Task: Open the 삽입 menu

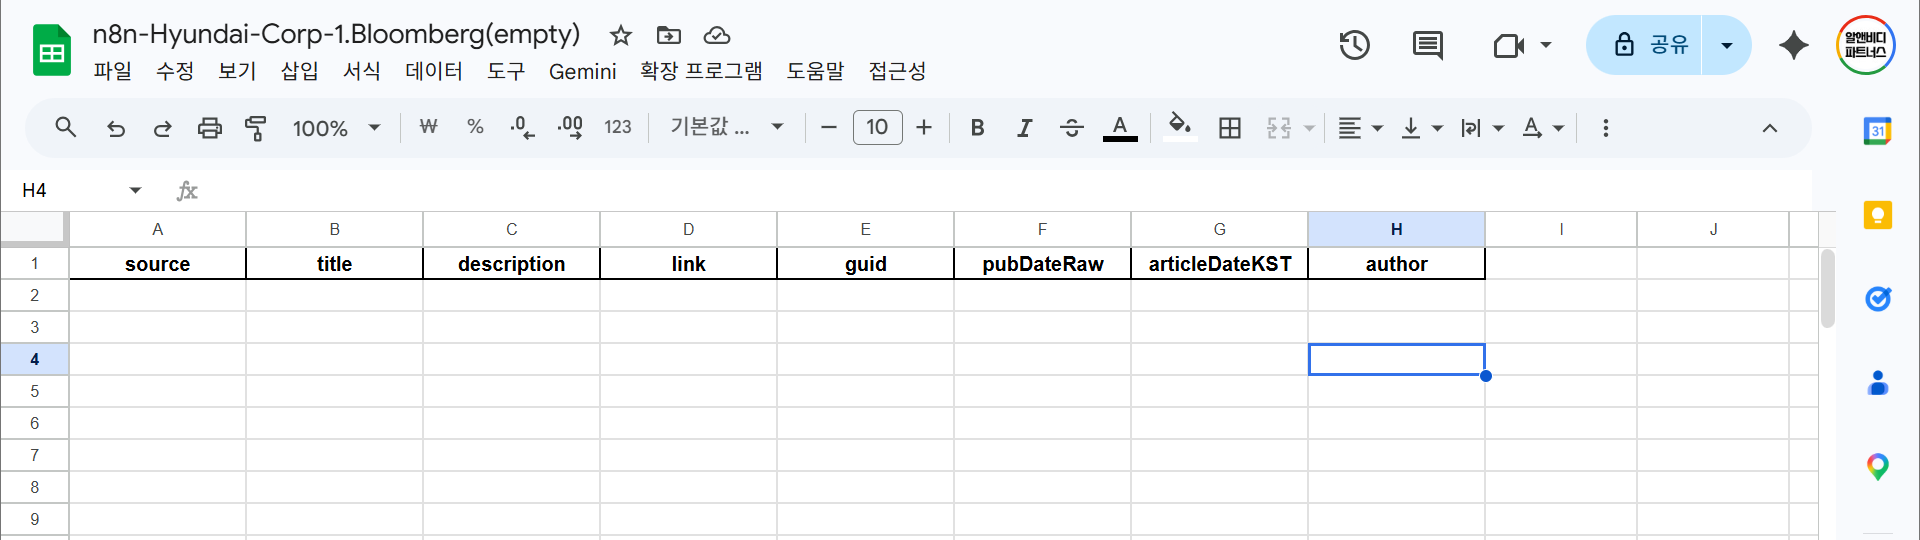Action: (x=299, y=71)
